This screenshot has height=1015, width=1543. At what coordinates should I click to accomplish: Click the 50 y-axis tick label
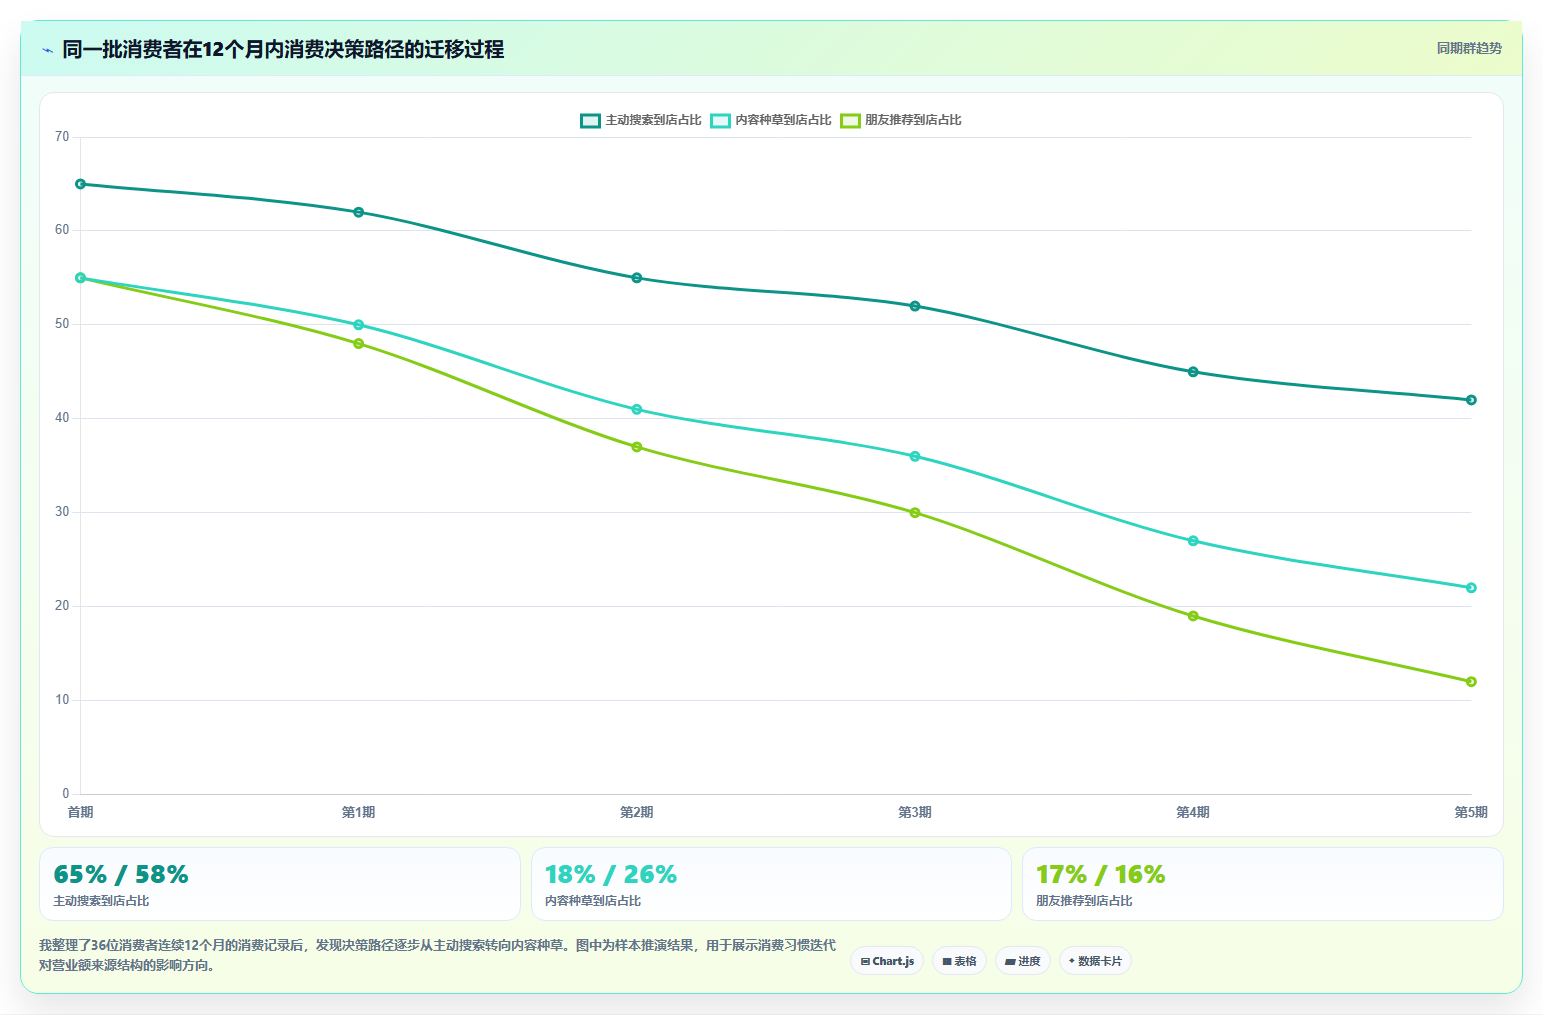coord(62,324)
